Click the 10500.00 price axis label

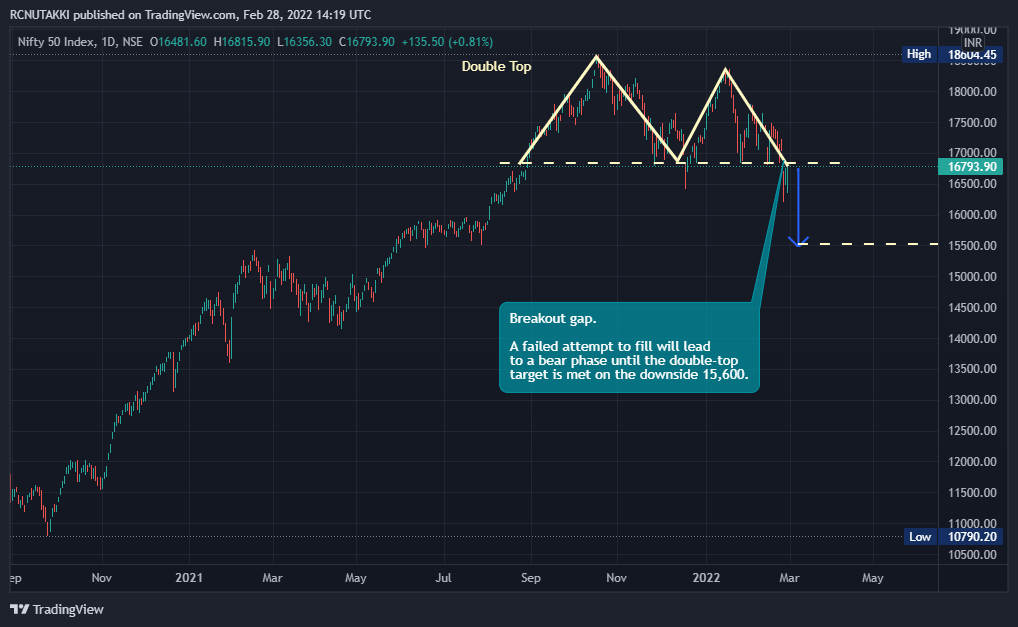pyautogui.click(x=972, y=555)
